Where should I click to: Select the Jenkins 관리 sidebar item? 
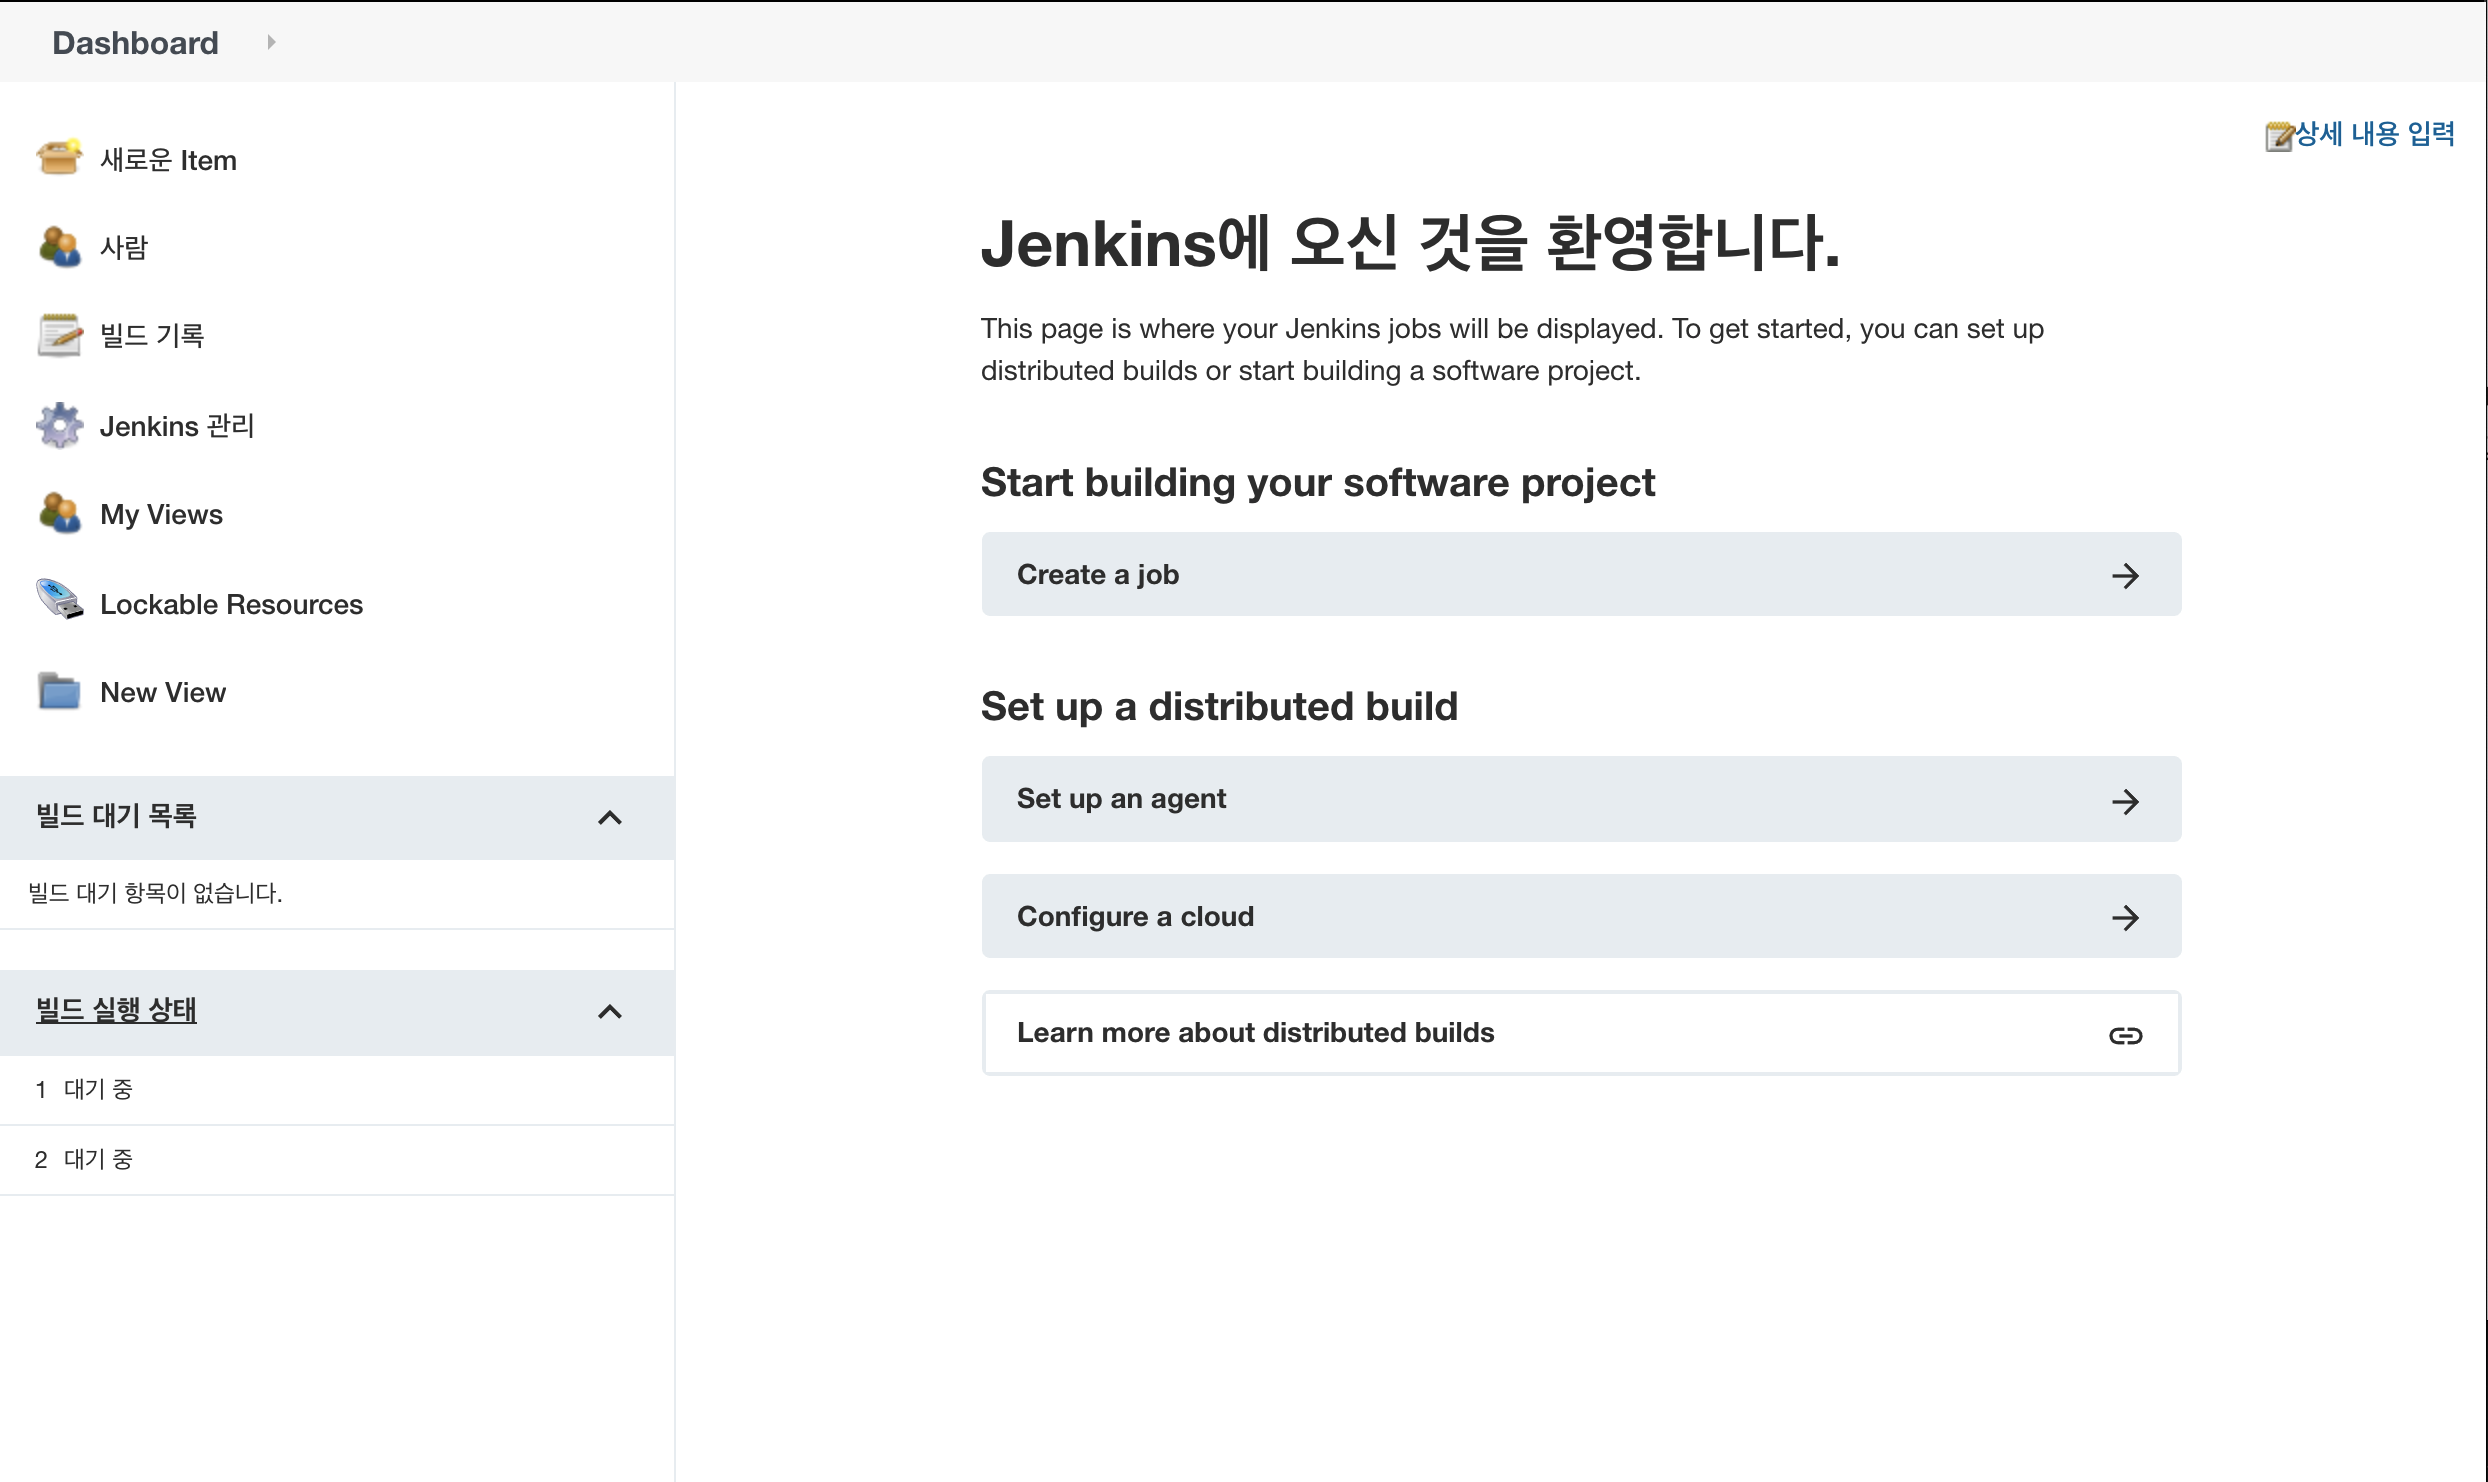click(177, 426)
